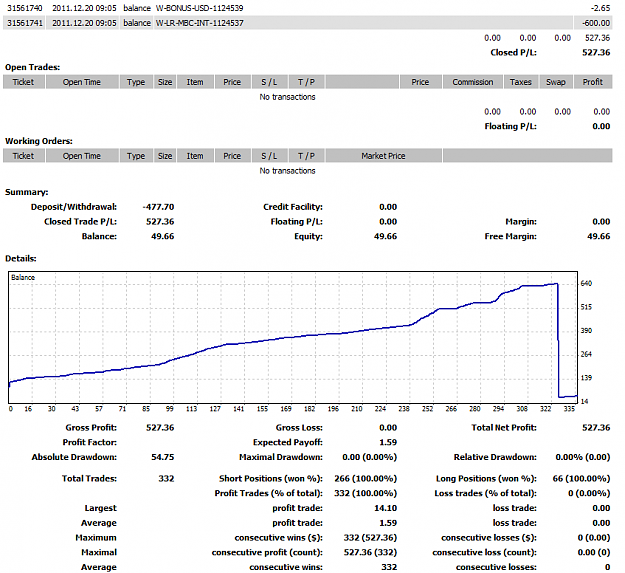Click the Ticket header in Open Trades
Viewport: 625px width, 573px height.
click(x=24, y=82)
